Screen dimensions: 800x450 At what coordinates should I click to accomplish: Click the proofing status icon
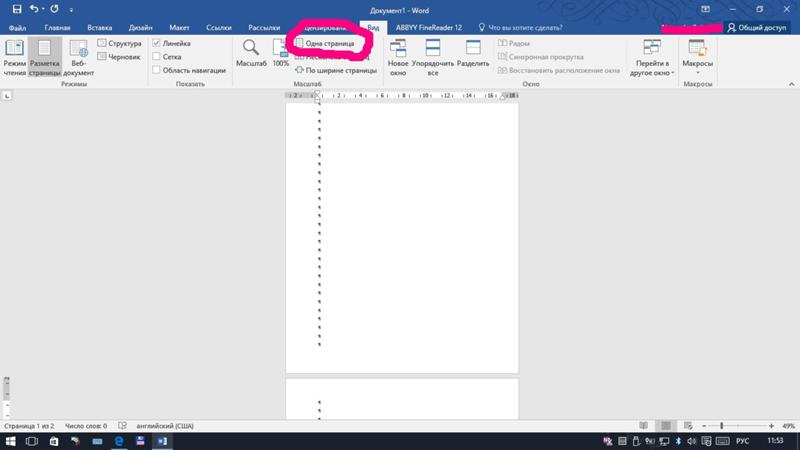[x=122, y=426]
